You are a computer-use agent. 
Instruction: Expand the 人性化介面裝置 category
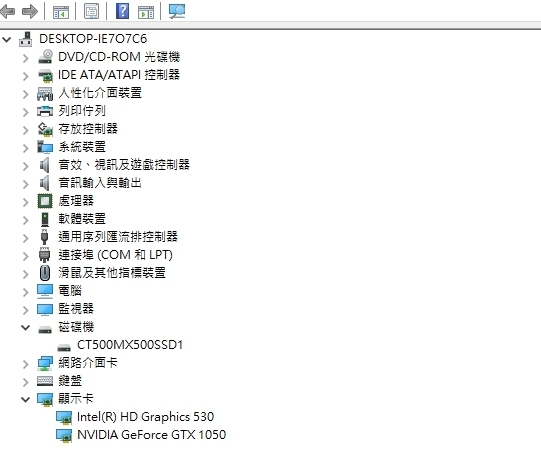(26, 94)
